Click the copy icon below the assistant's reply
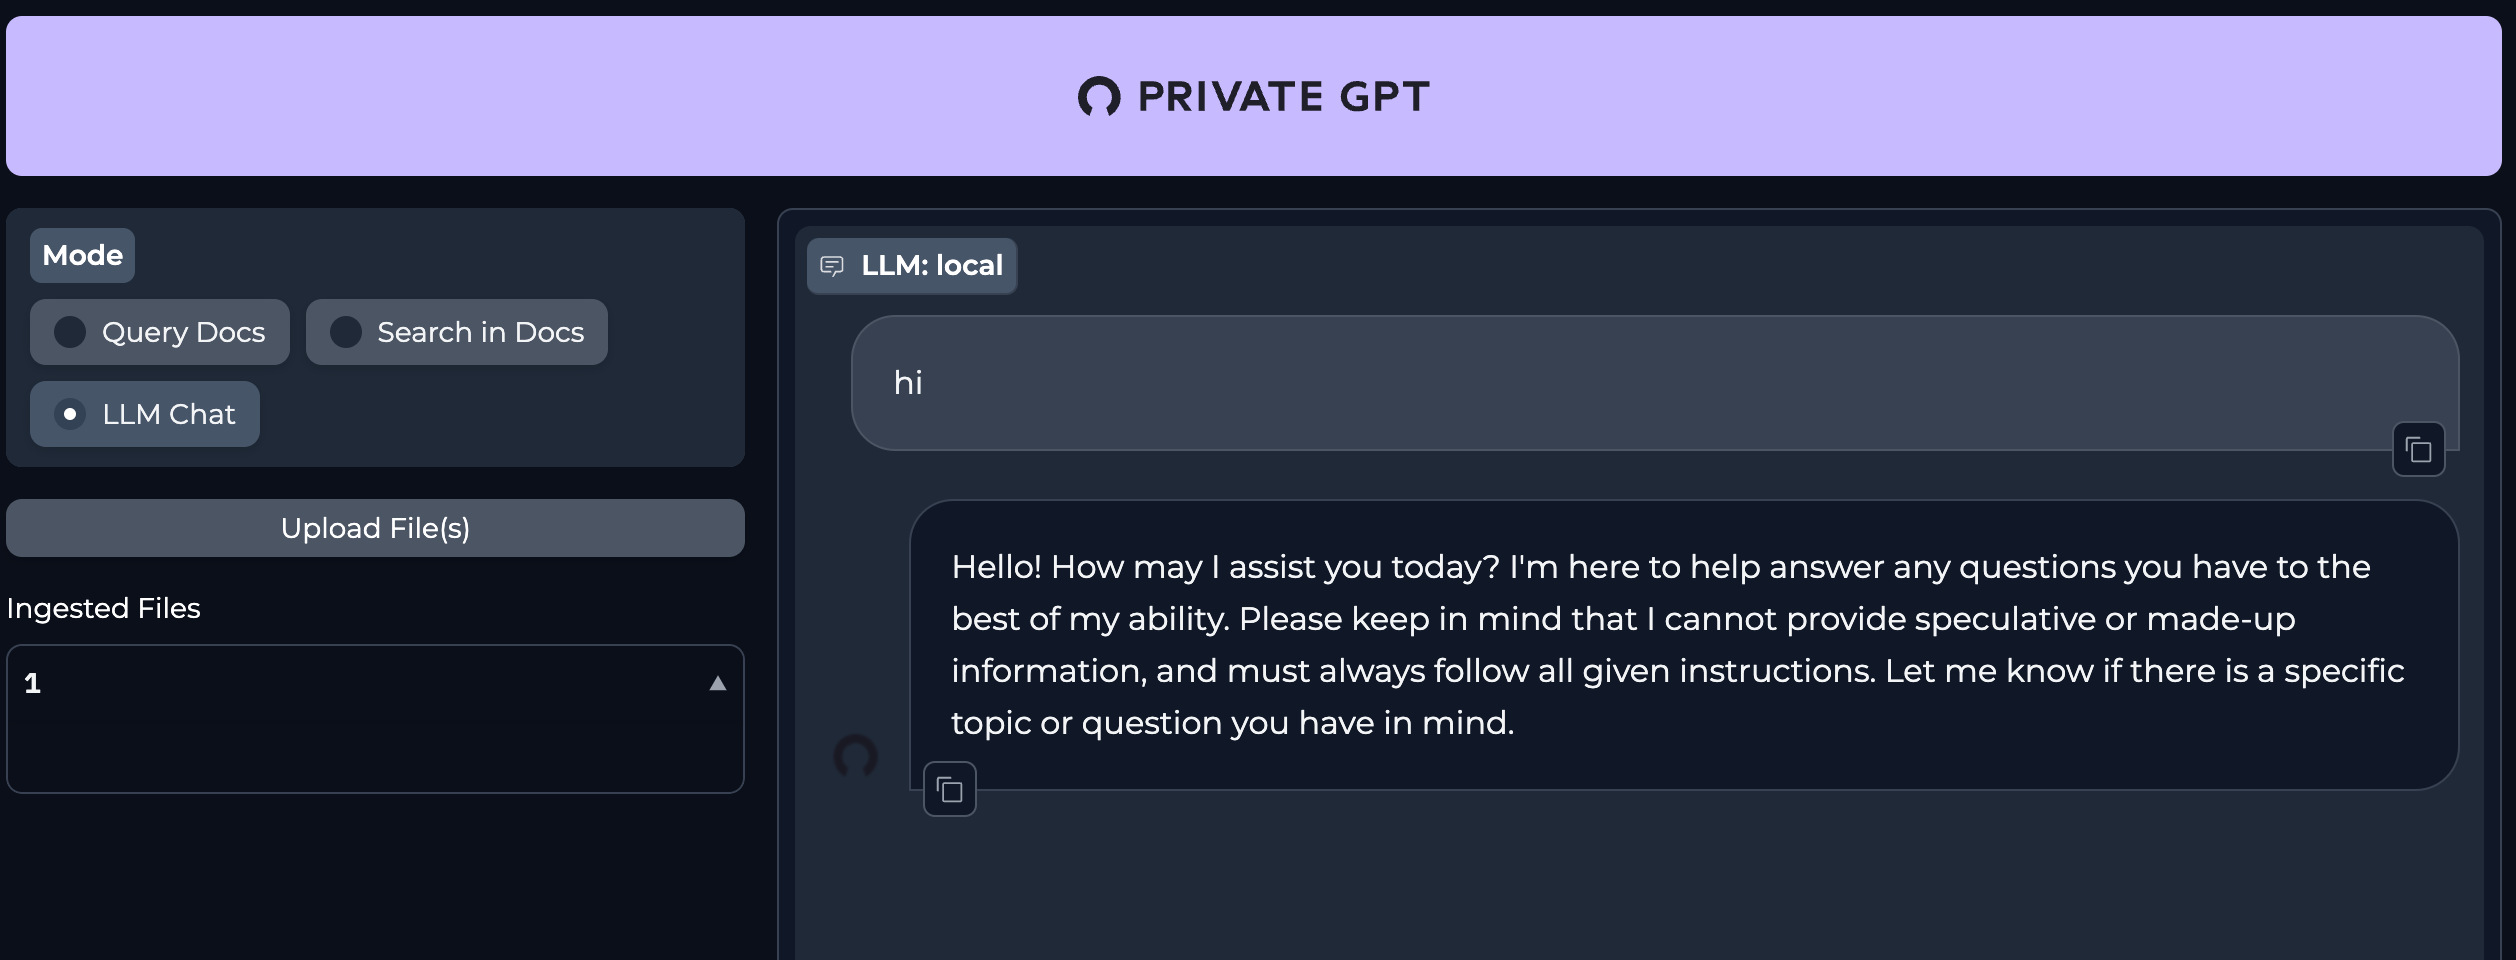This screenshot has height=960, width=2516. pyautogui.click(x=948, y=789)
